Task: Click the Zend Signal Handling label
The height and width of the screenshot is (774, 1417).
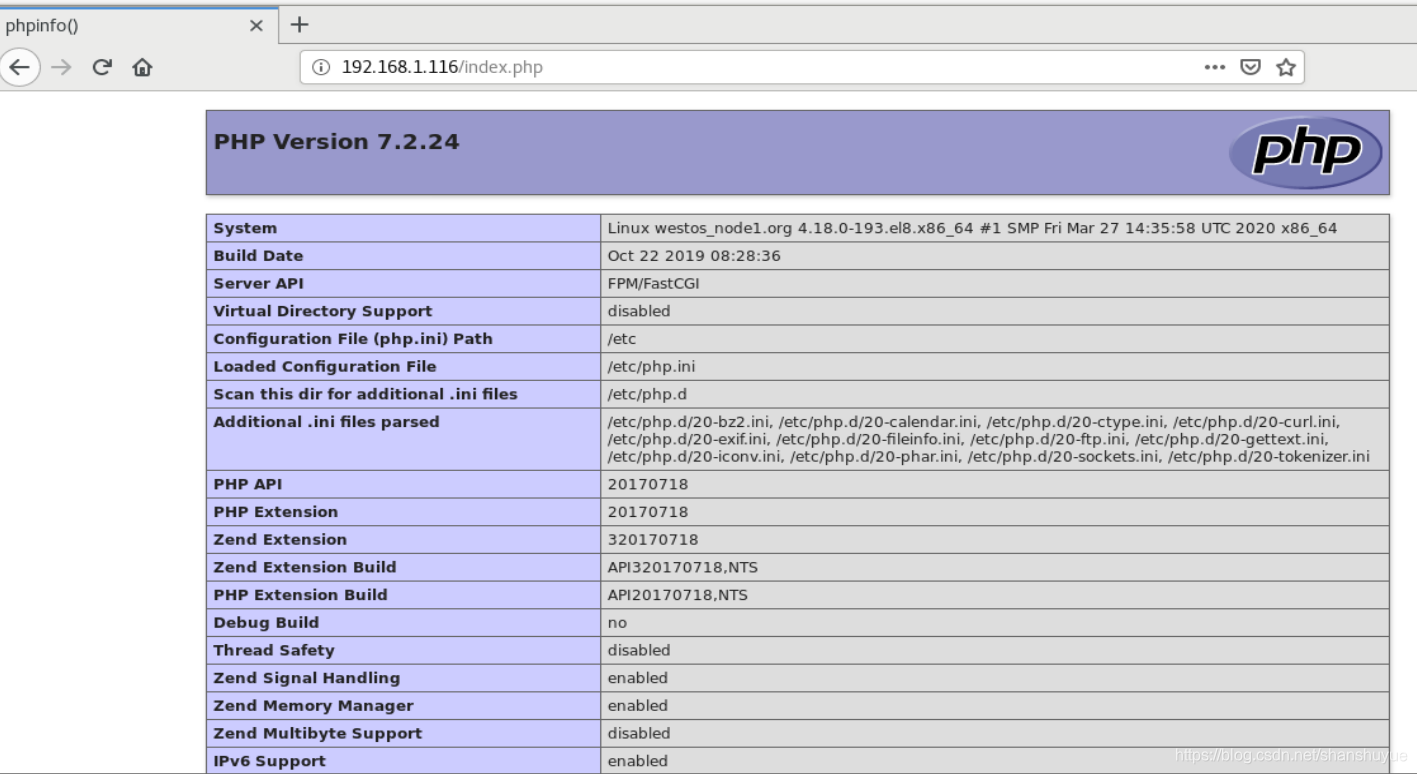Action: pos(306,678)
